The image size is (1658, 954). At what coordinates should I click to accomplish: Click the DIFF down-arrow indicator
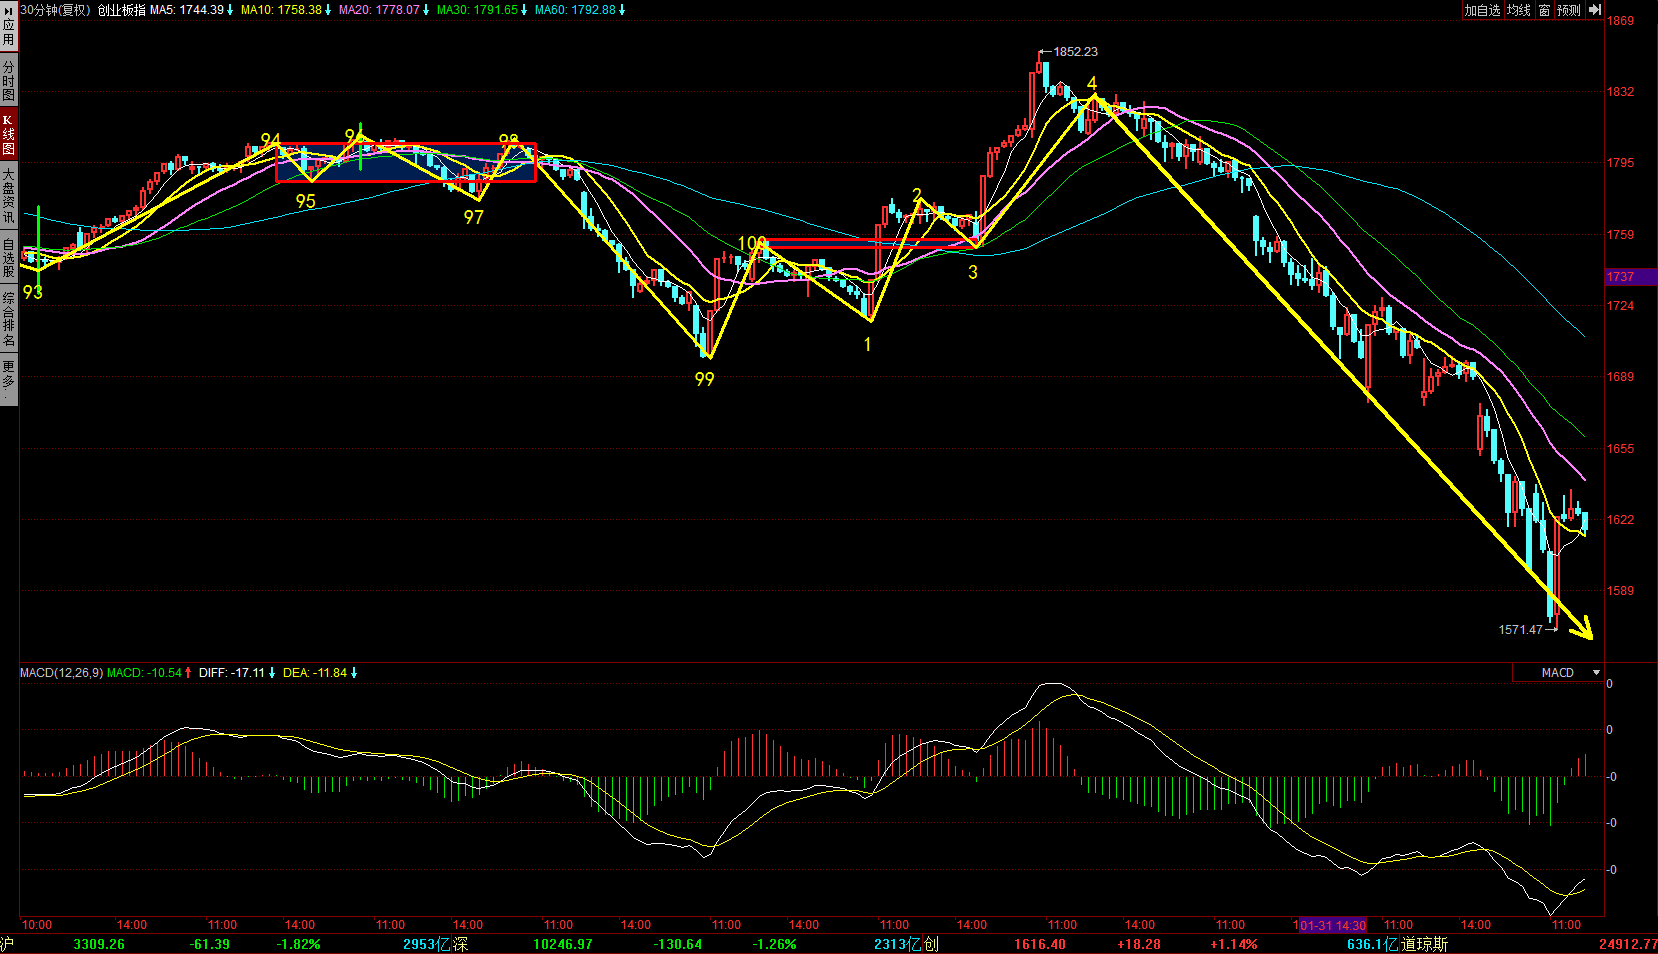271,673
